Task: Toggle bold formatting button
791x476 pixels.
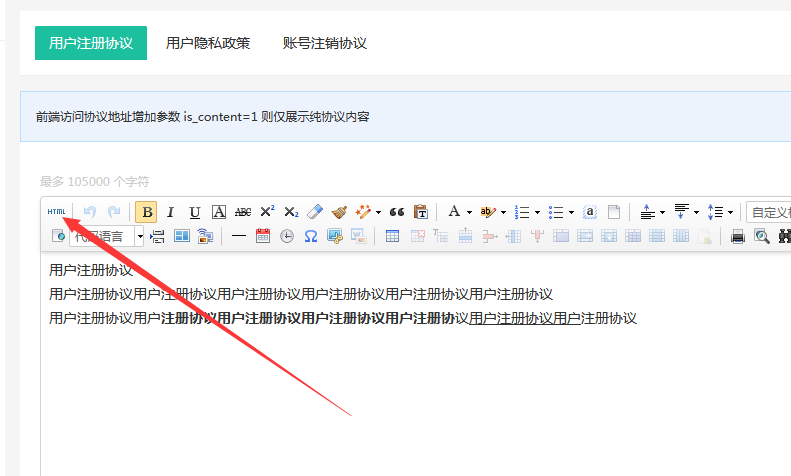Action: tap(146, 212)
